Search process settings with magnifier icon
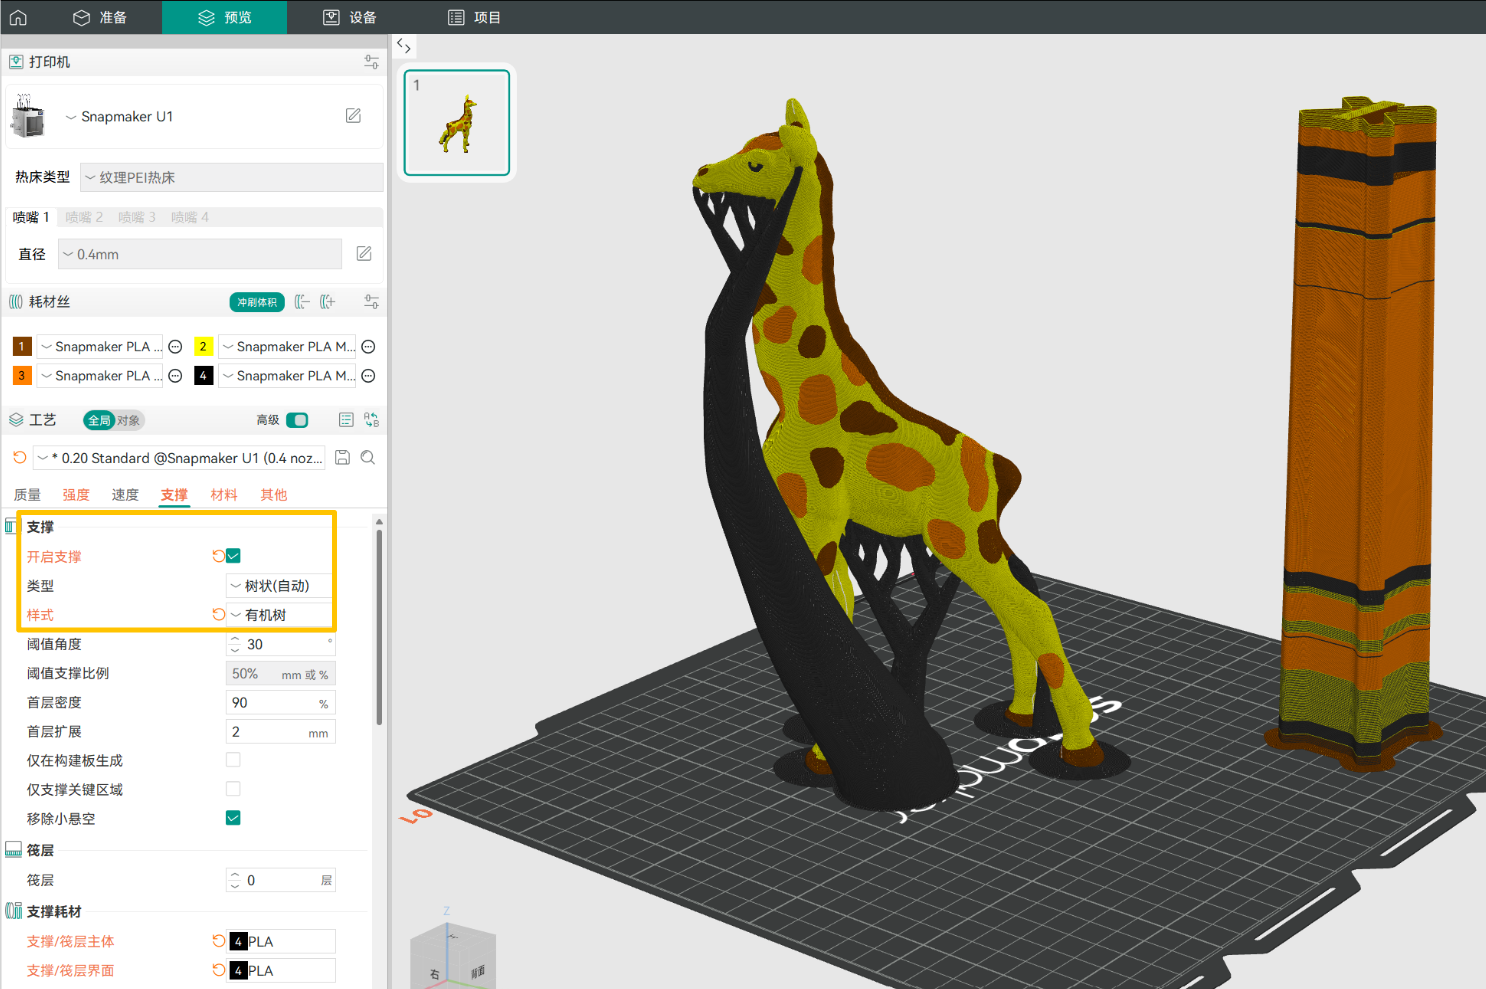 [368, 457]
